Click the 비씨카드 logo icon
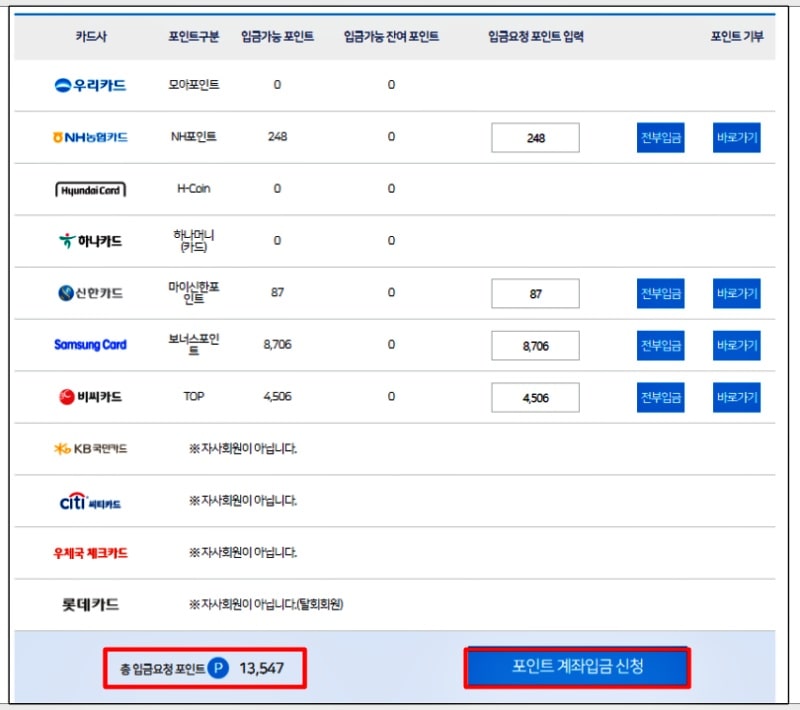Screen dimensions: 800x710 (89, 397)
